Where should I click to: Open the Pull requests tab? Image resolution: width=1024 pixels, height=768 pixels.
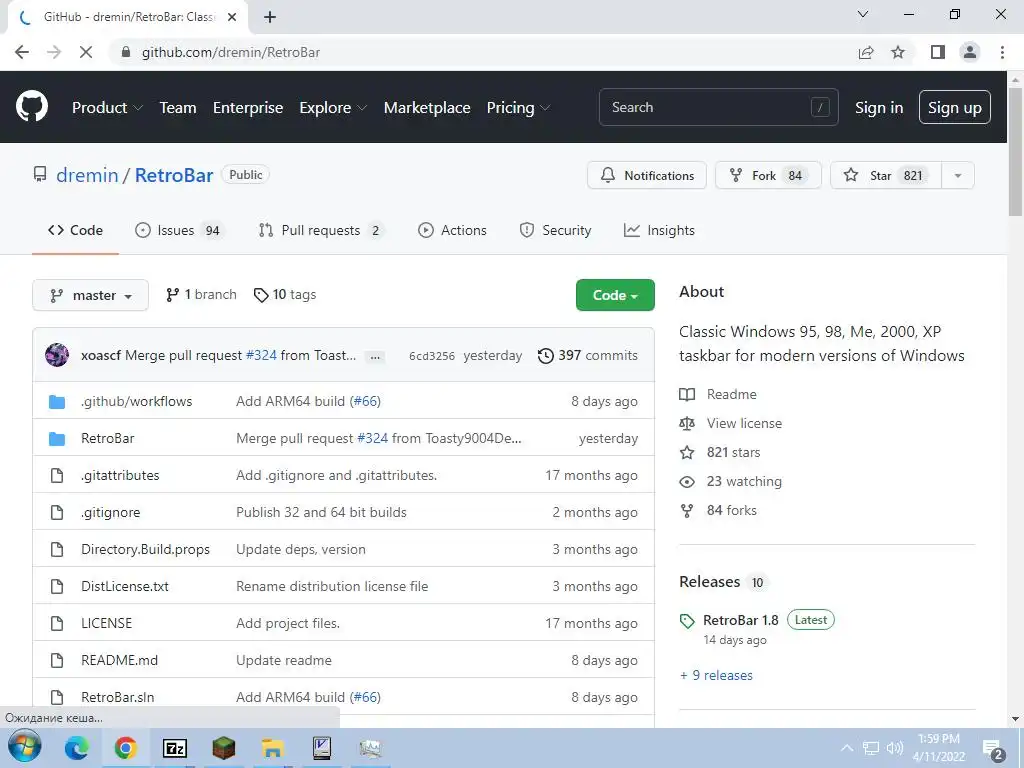point(321,230)
